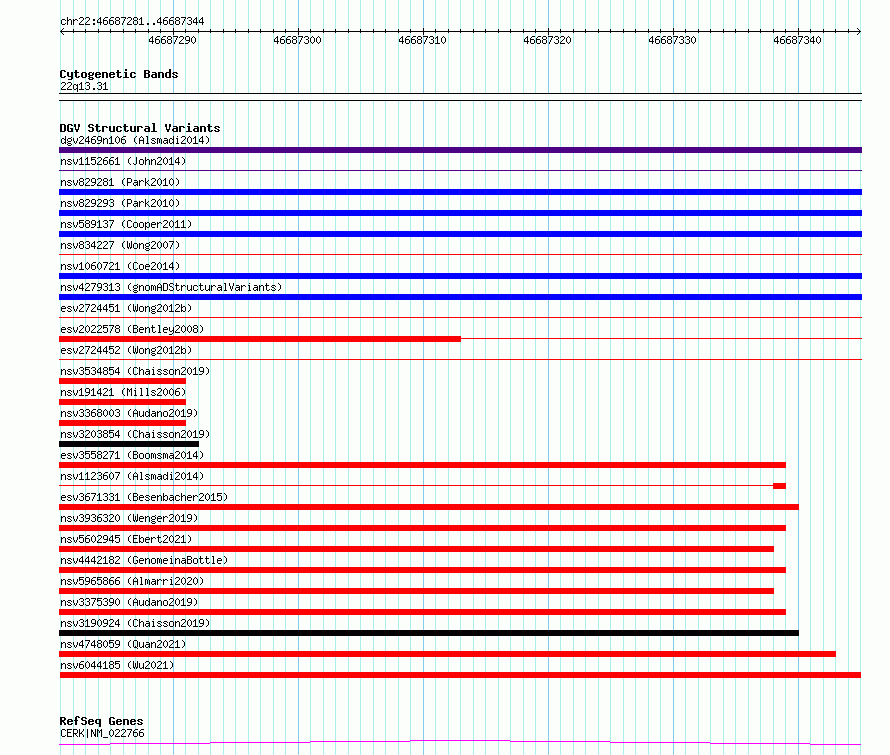
Task: Click the dark purple dgv2469n106 bar
Action: [460, 150]
